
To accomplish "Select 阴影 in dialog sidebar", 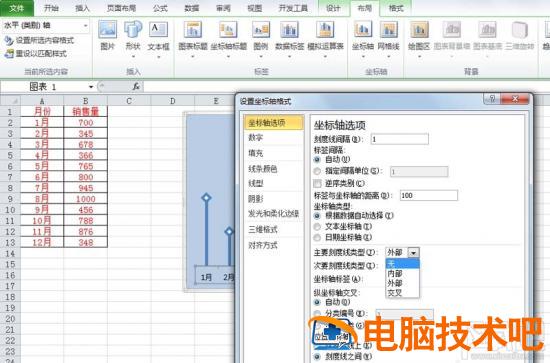I will pos(274,199).
